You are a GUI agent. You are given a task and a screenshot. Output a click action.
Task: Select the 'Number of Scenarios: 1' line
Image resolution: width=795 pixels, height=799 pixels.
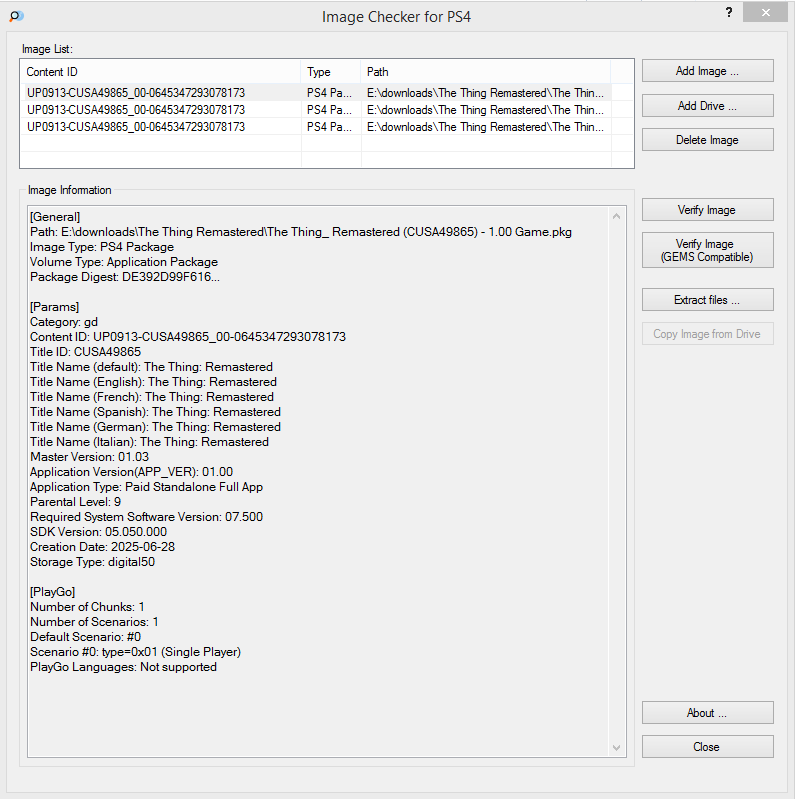click(x=94, y=622)
